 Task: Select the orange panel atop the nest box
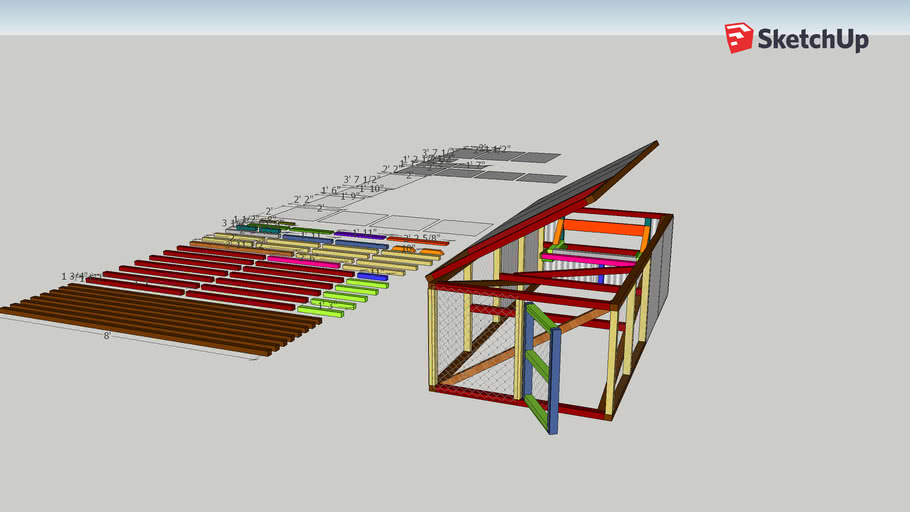(604, 226)
